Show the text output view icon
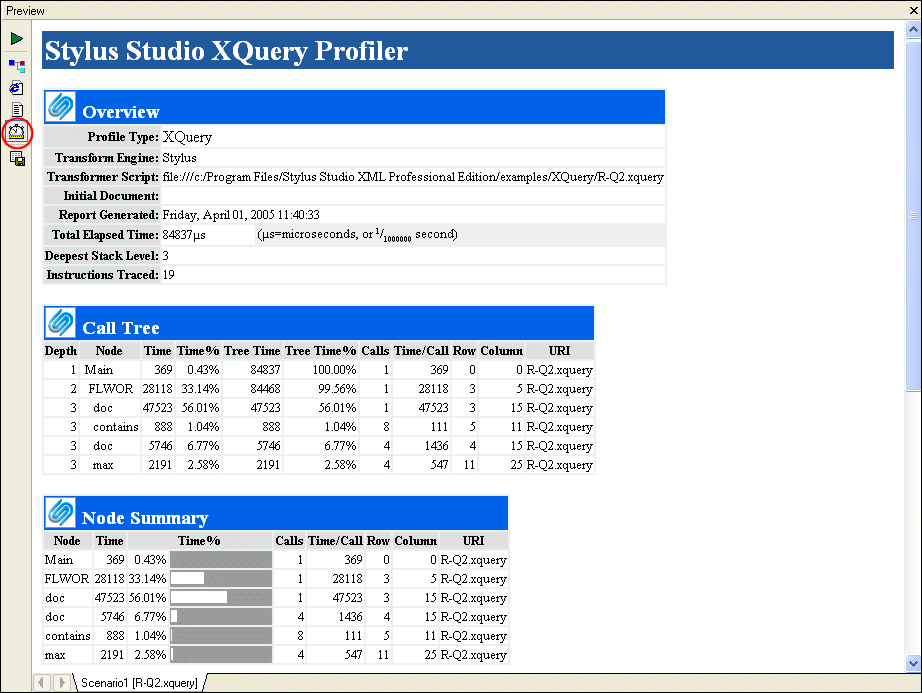 [17, 110]
